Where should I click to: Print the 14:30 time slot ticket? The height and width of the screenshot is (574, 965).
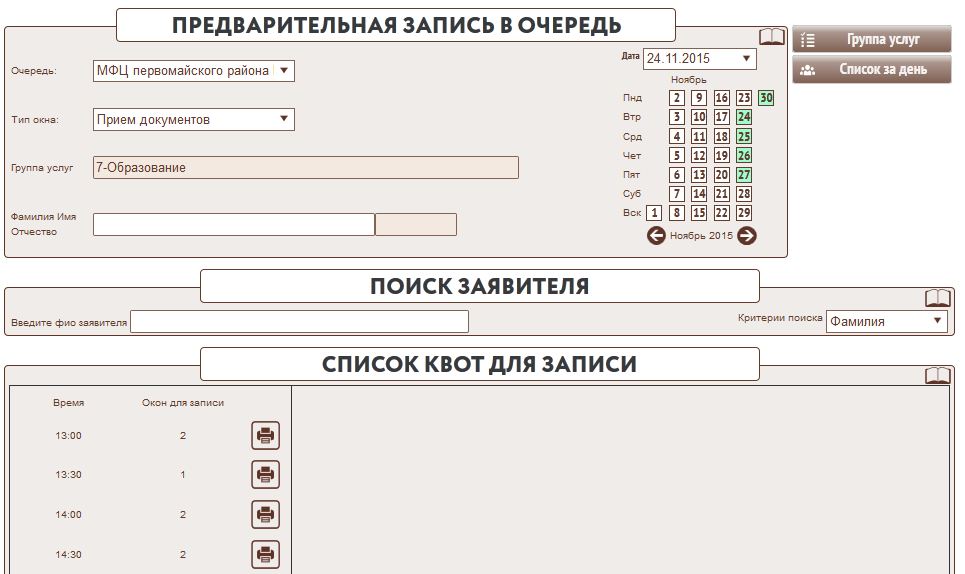coord(265,554)
